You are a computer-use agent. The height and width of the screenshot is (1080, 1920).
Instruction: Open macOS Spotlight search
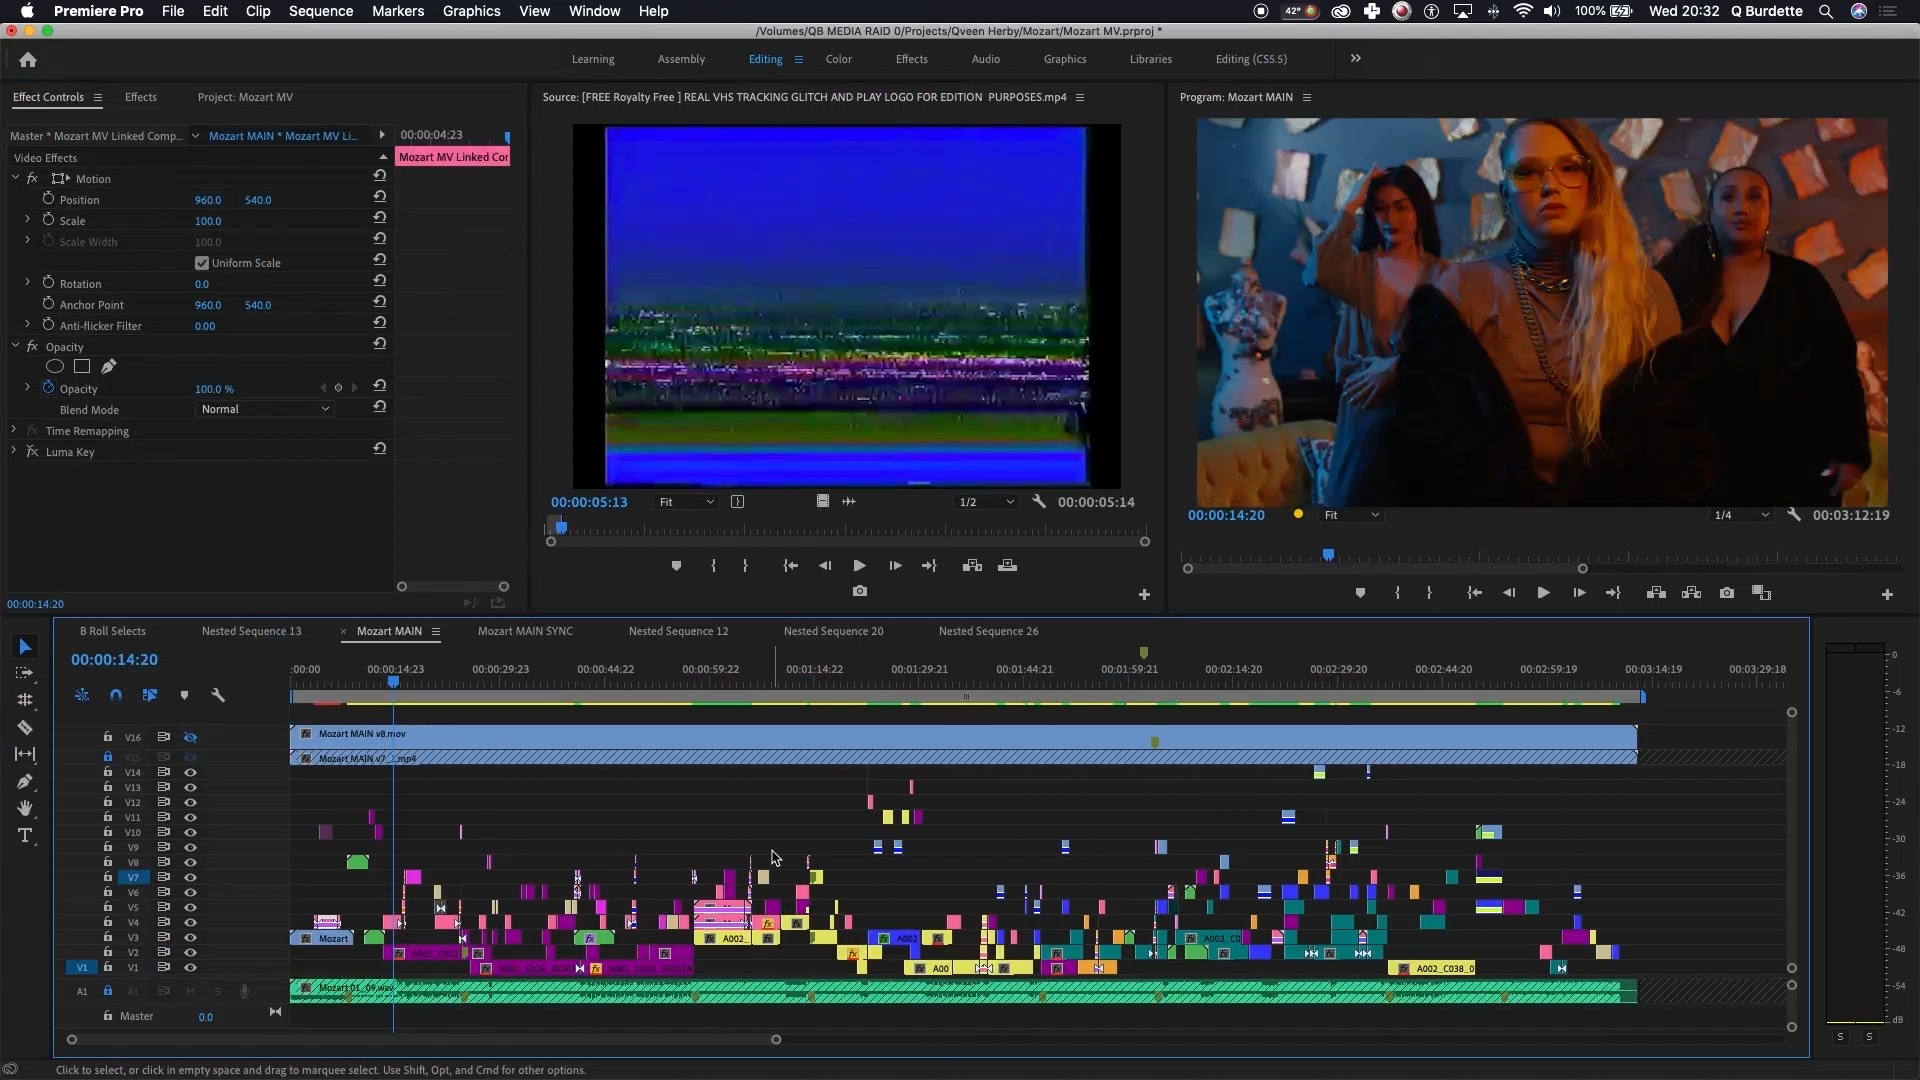[x=1826, y=11]
